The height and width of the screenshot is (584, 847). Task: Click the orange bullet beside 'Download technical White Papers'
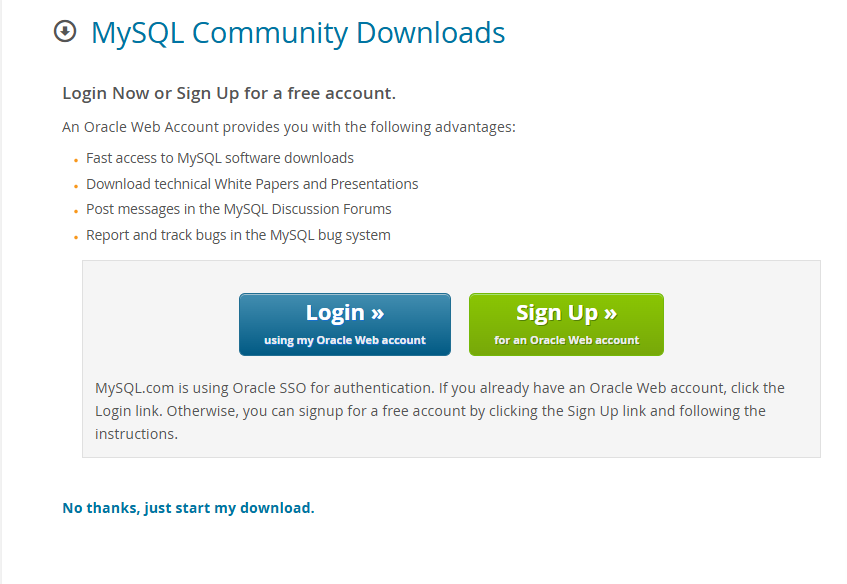click(76, 186)
